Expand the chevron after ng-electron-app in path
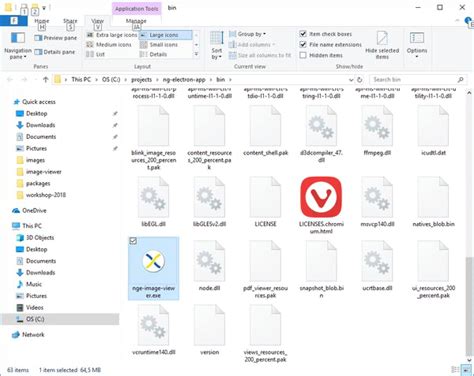Image resolution: width=474 pixels, height=376 pixels. coord(211,80)
